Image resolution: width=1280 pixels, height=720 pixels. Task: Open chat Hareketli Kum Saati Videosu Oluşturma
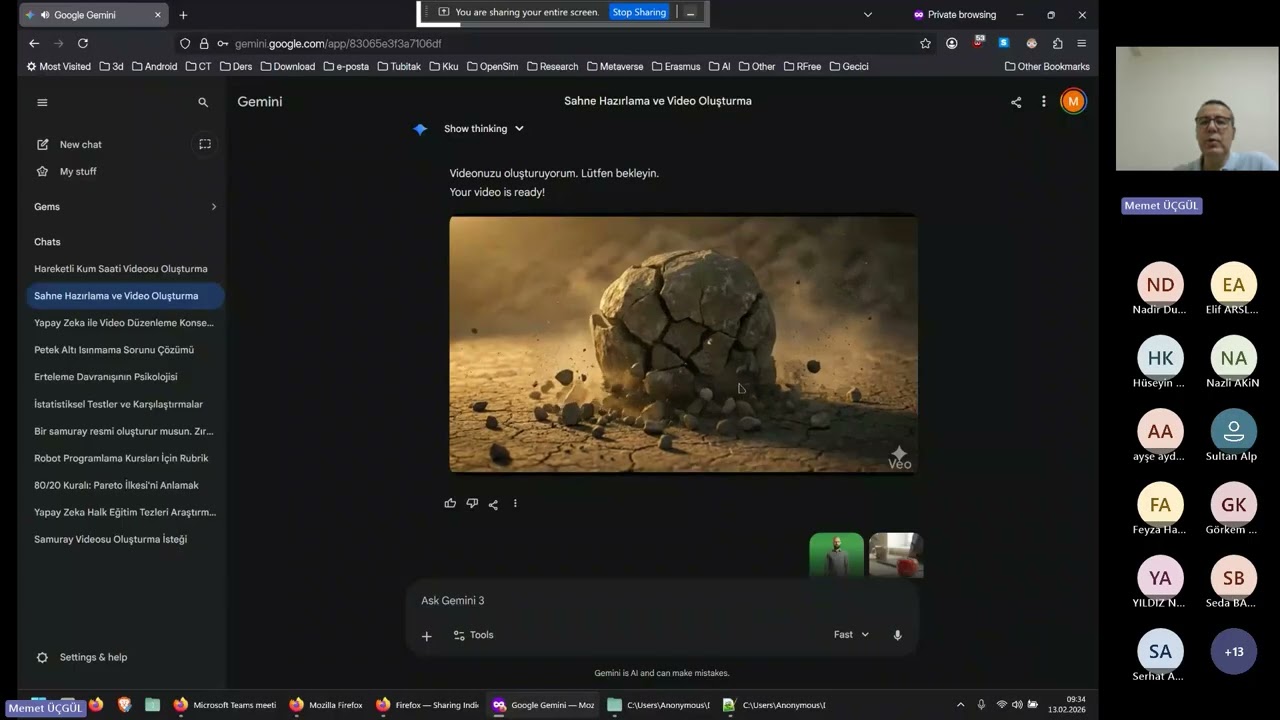point(121,269)
